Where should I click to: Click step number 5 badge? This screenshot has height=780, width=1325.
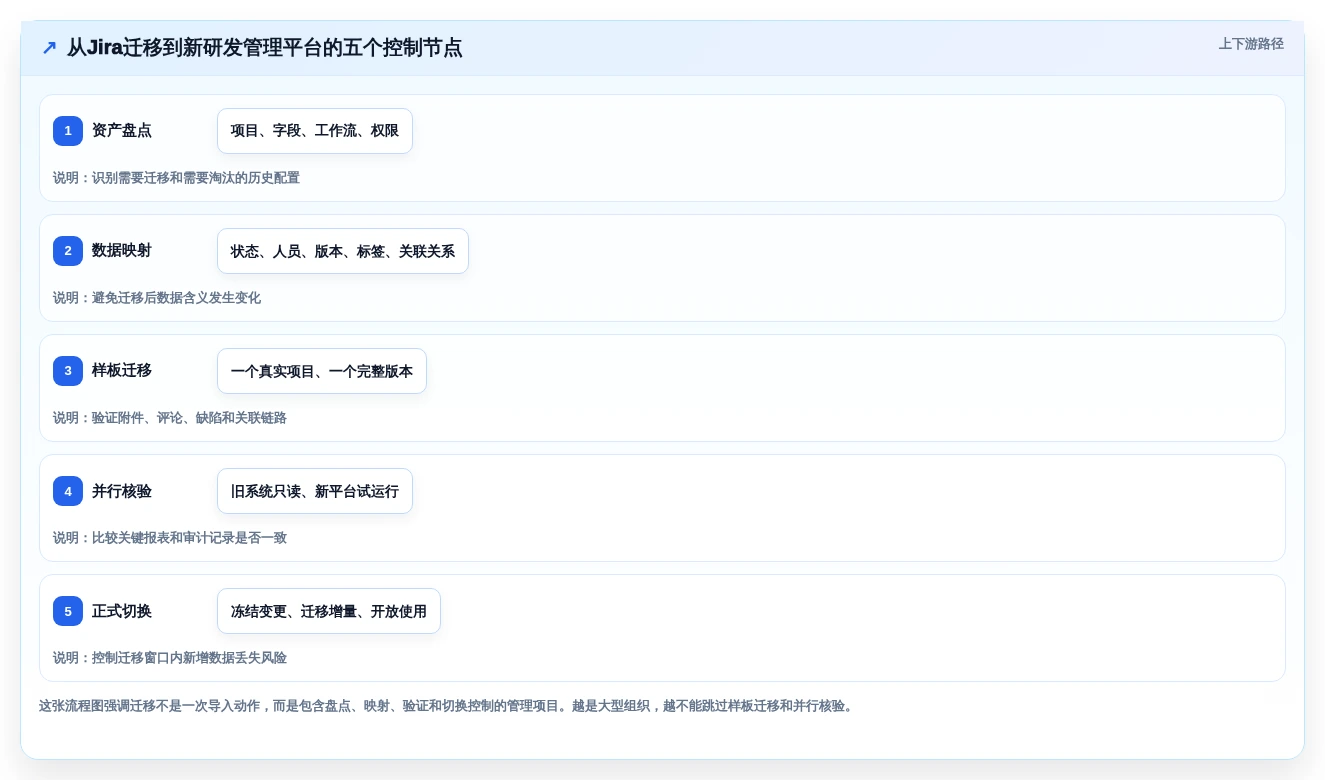click(68, 611)
